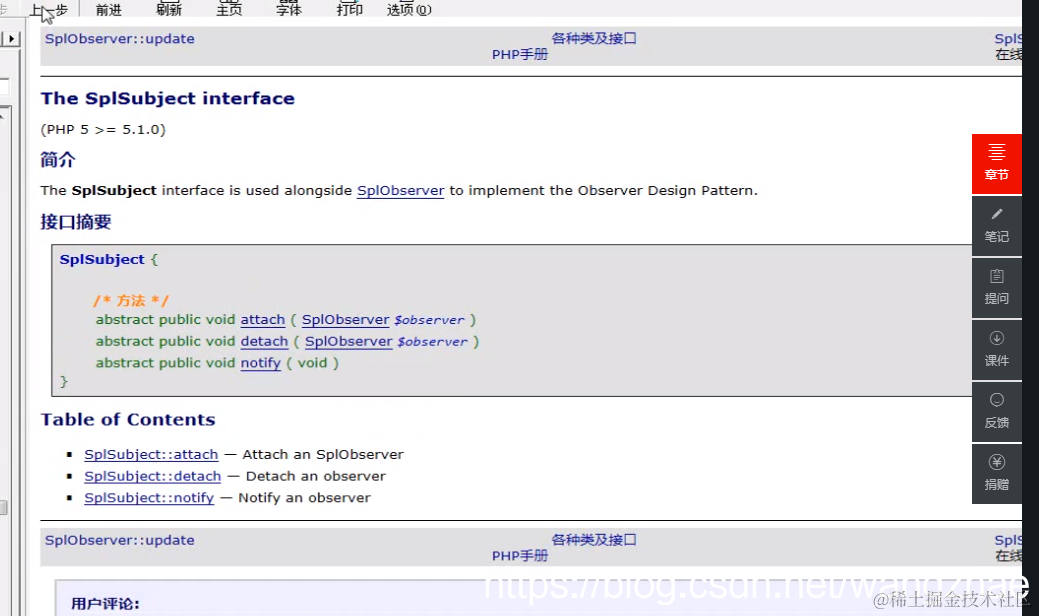Click the 上一步 back toolbar button
The image size is (1039, 616).
click(48, 9)
